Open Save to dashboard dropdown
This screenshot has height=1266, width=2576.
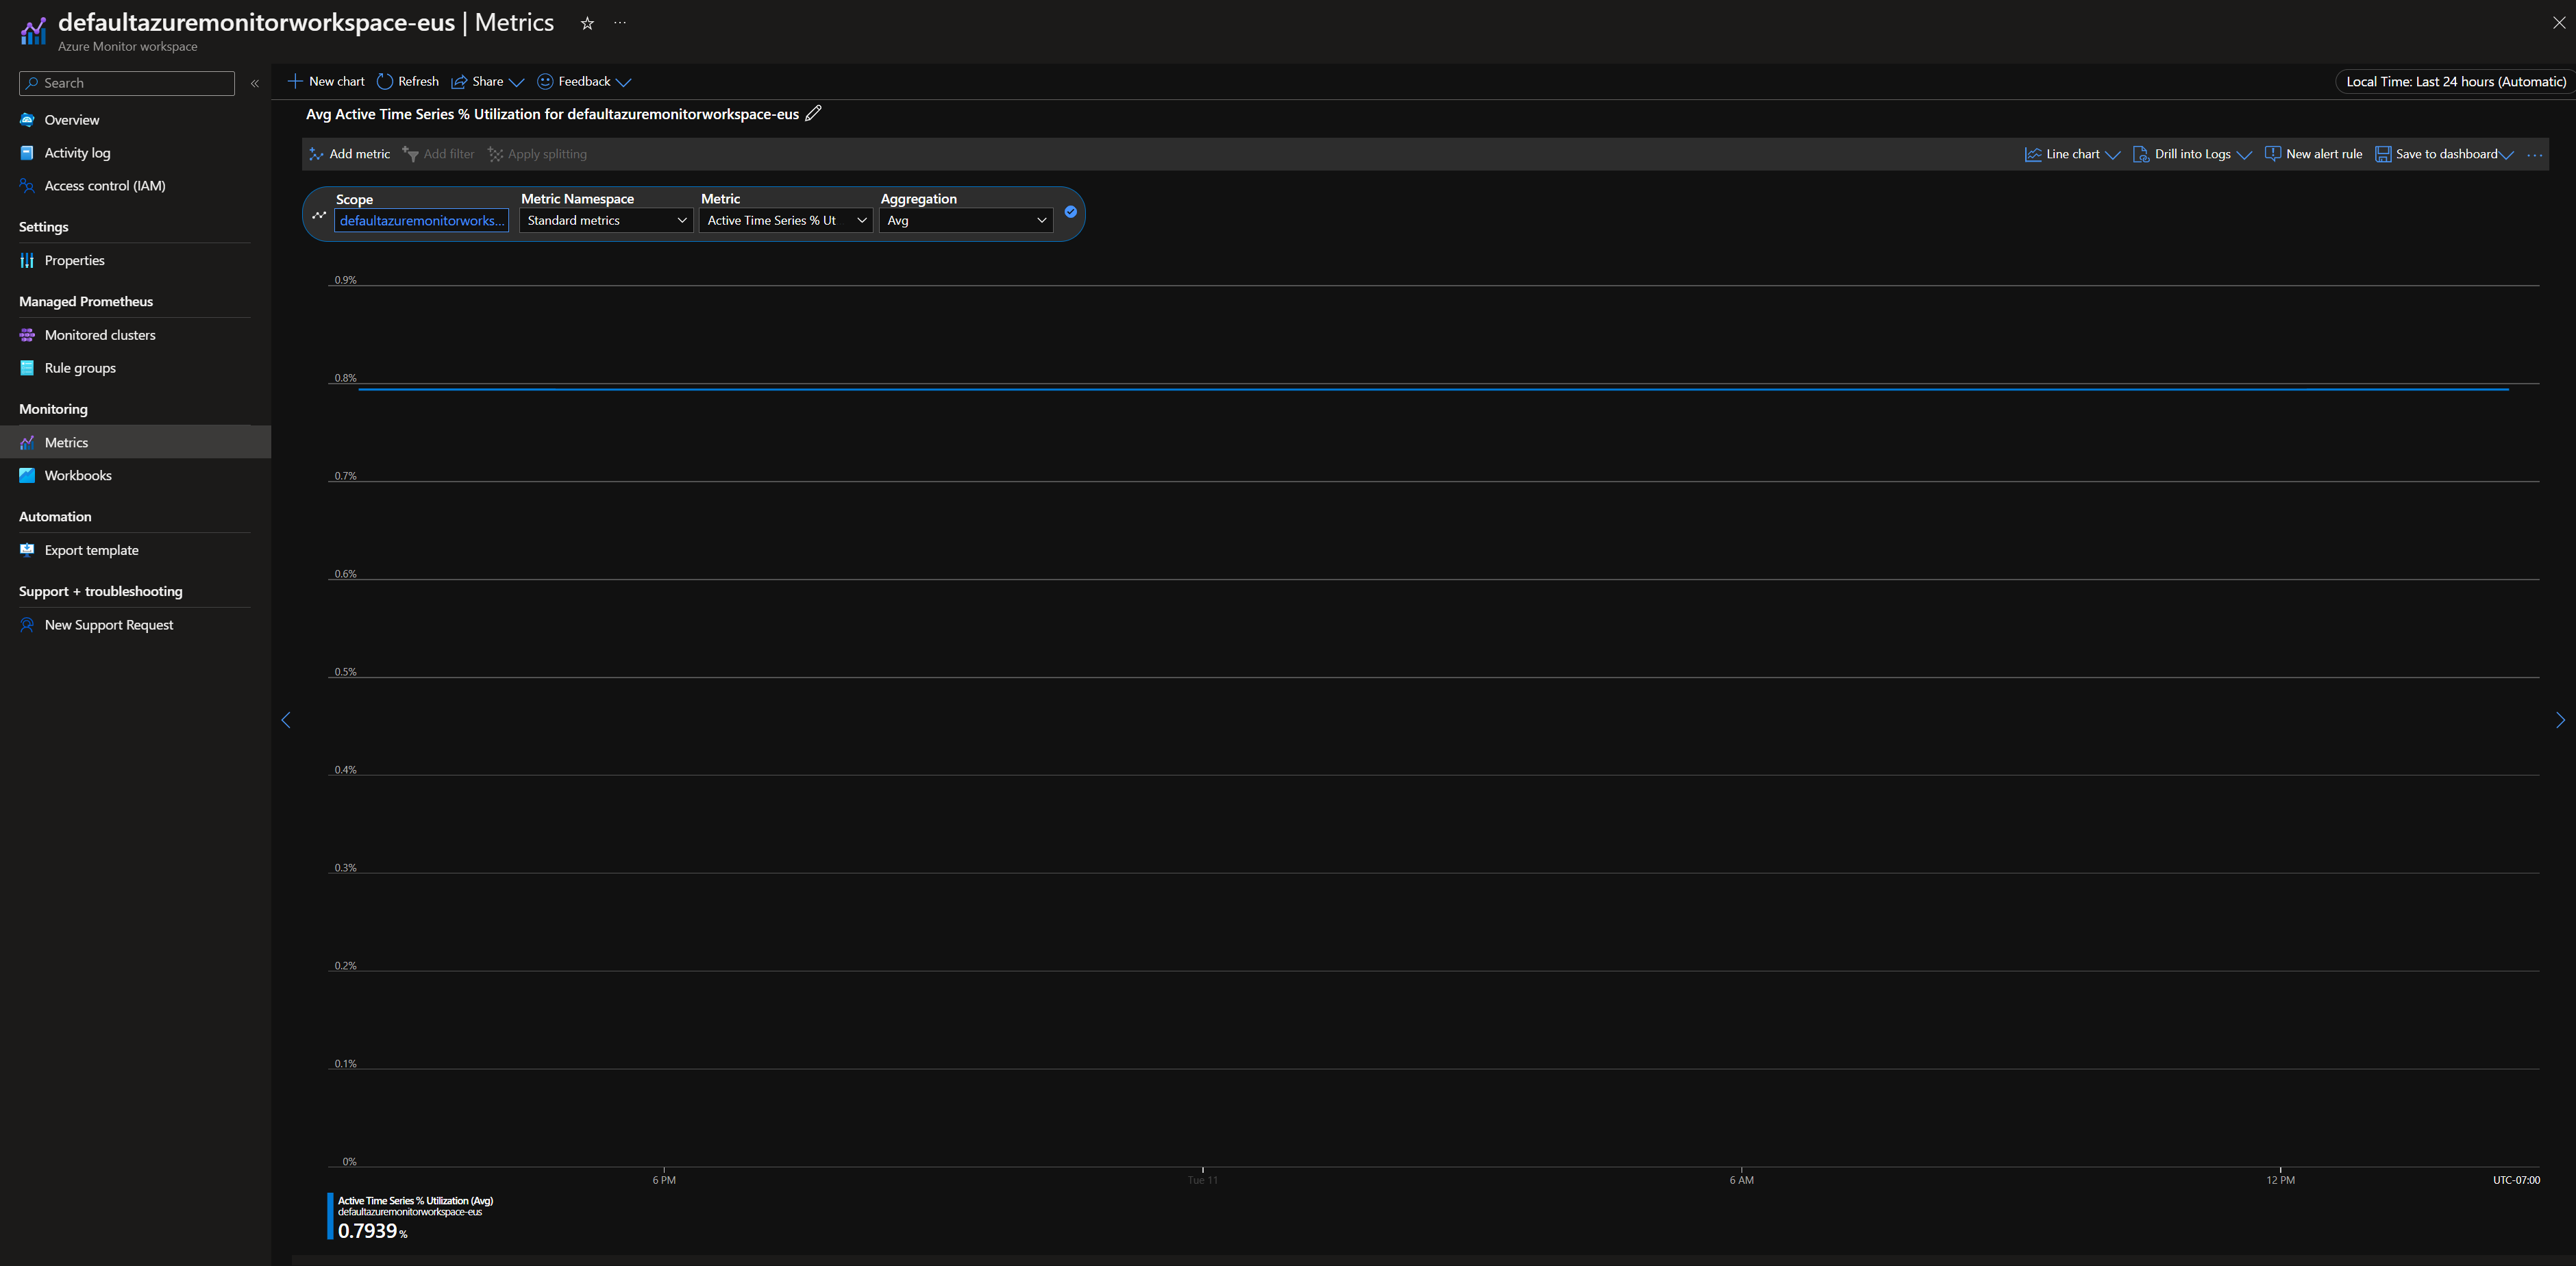2444,154
